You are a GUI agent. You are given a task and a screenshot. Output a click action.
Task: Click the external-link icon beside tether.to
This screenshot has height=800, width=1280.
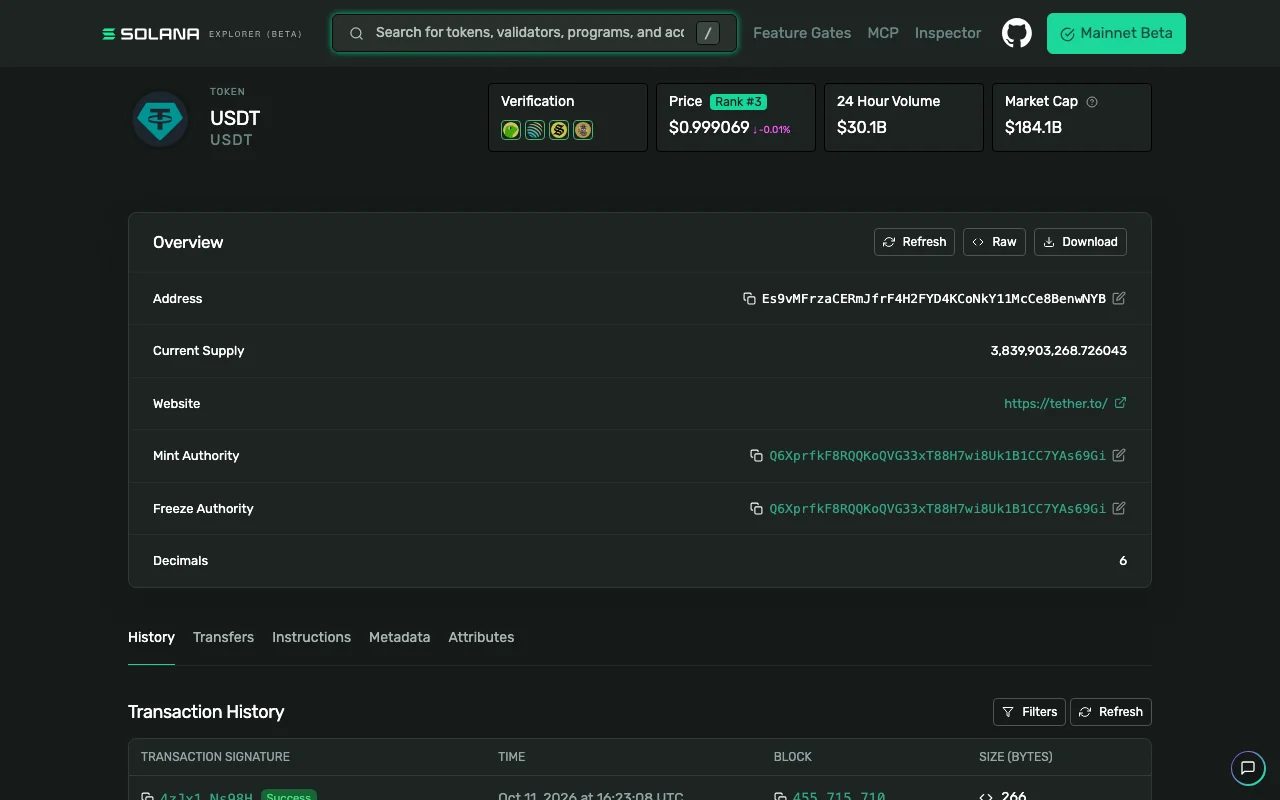(1120, 403)
